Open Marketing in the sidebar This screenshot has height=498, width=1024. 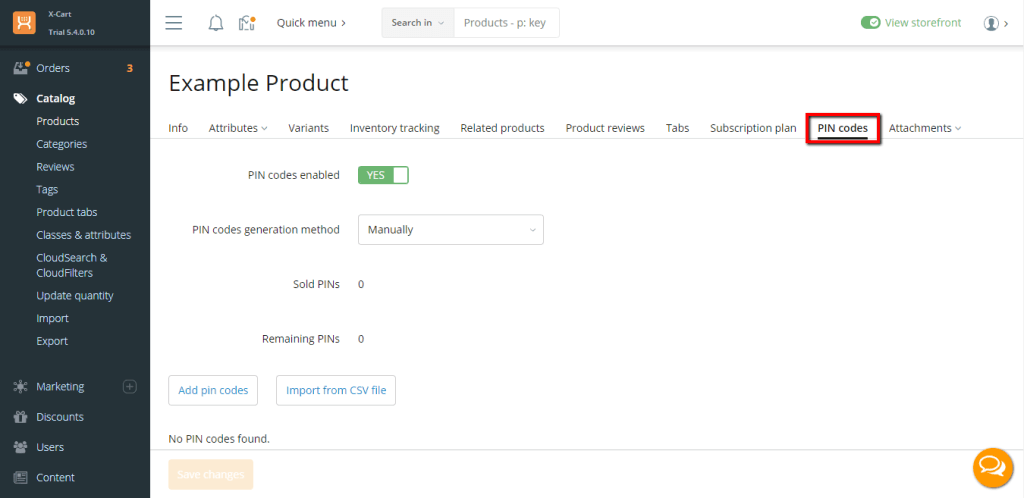[60, 386]
